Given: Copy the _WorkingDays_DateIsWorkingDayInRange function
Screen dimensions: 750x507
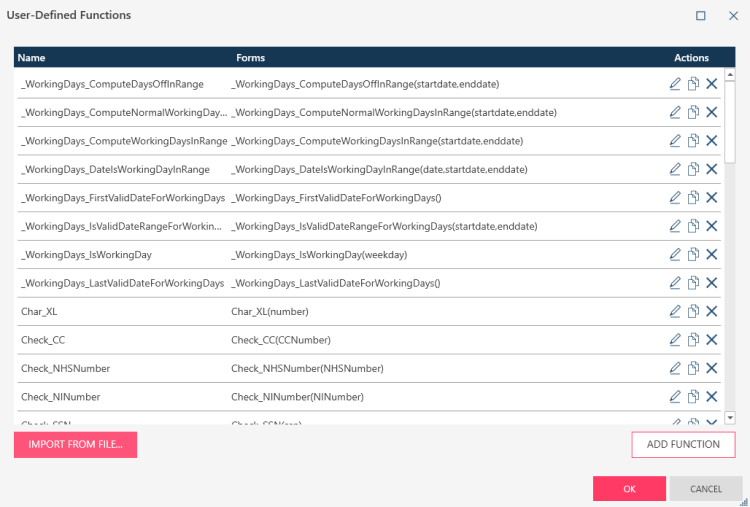Looking at the screenshot, I should [x=693, y=169].
